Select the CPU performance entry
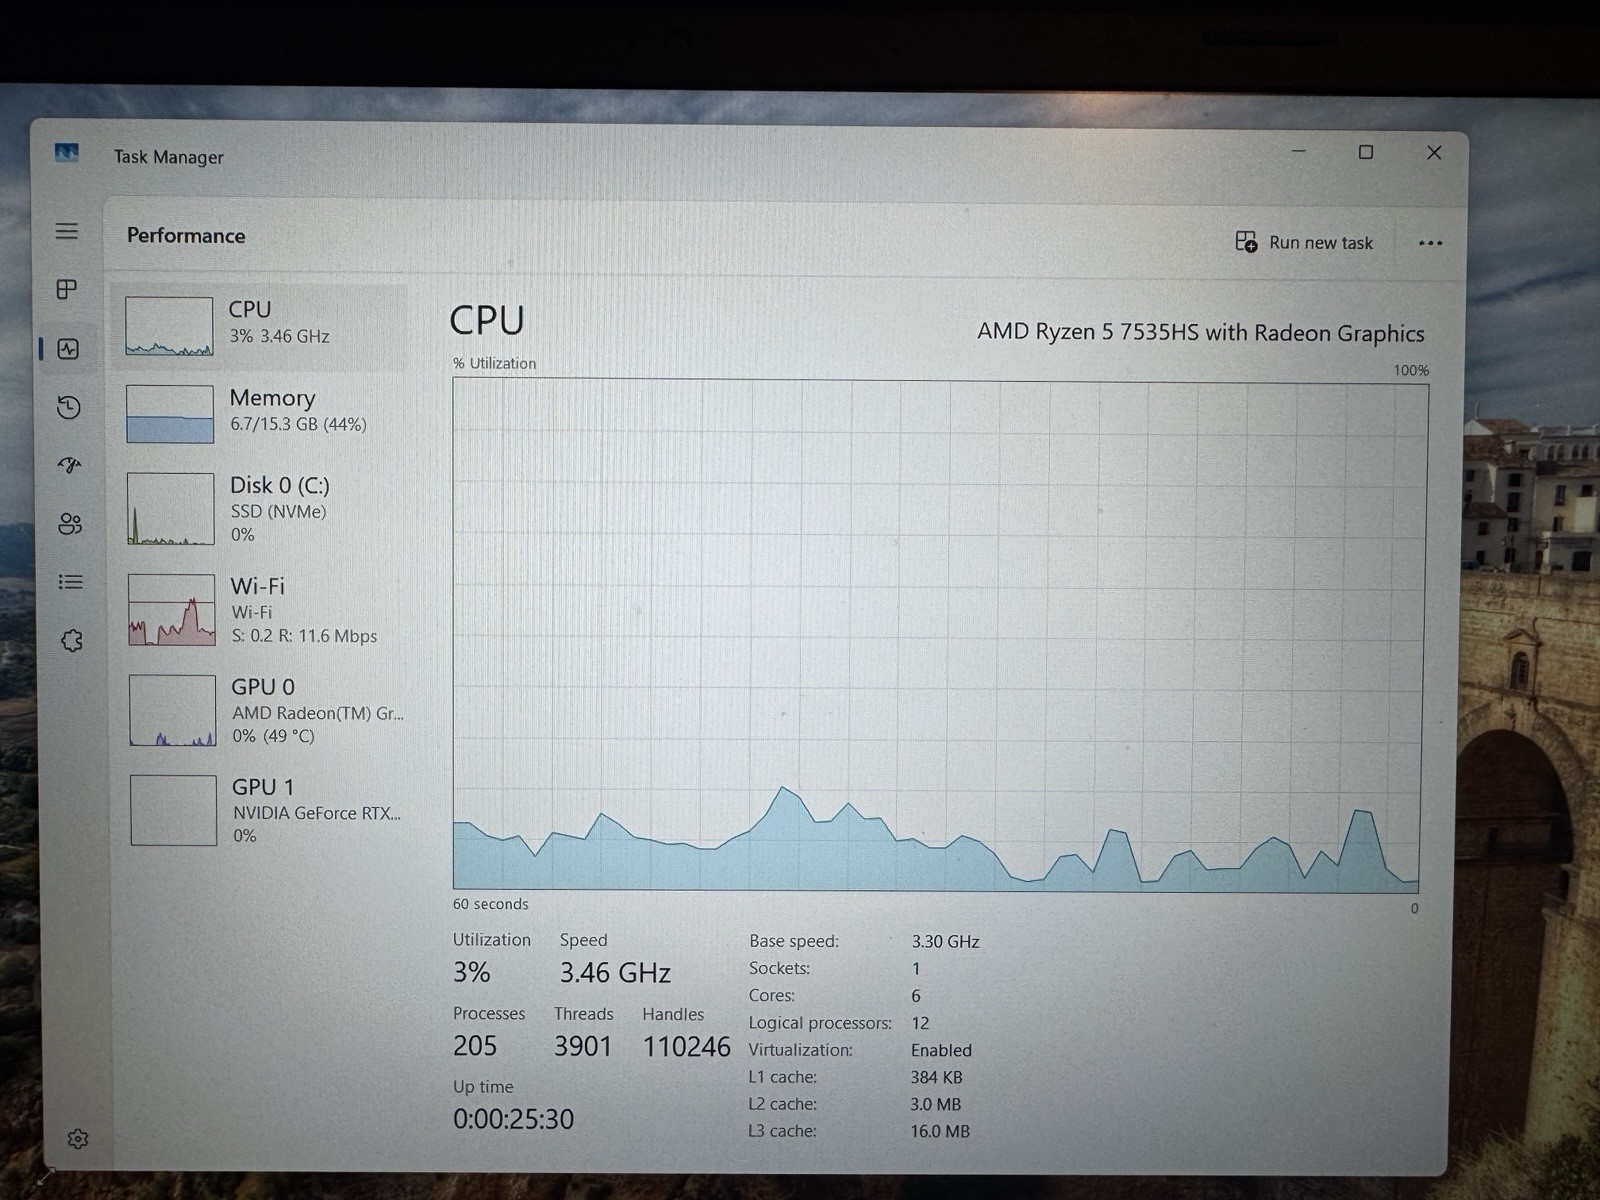Viewport: 1600px width, 1200px height. (261, 326)
